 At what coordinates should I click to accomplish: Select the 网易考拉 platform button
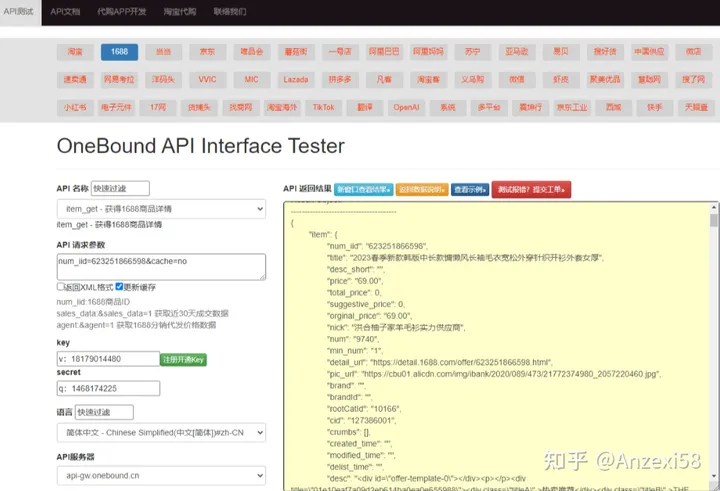click(x=119, y=79)
